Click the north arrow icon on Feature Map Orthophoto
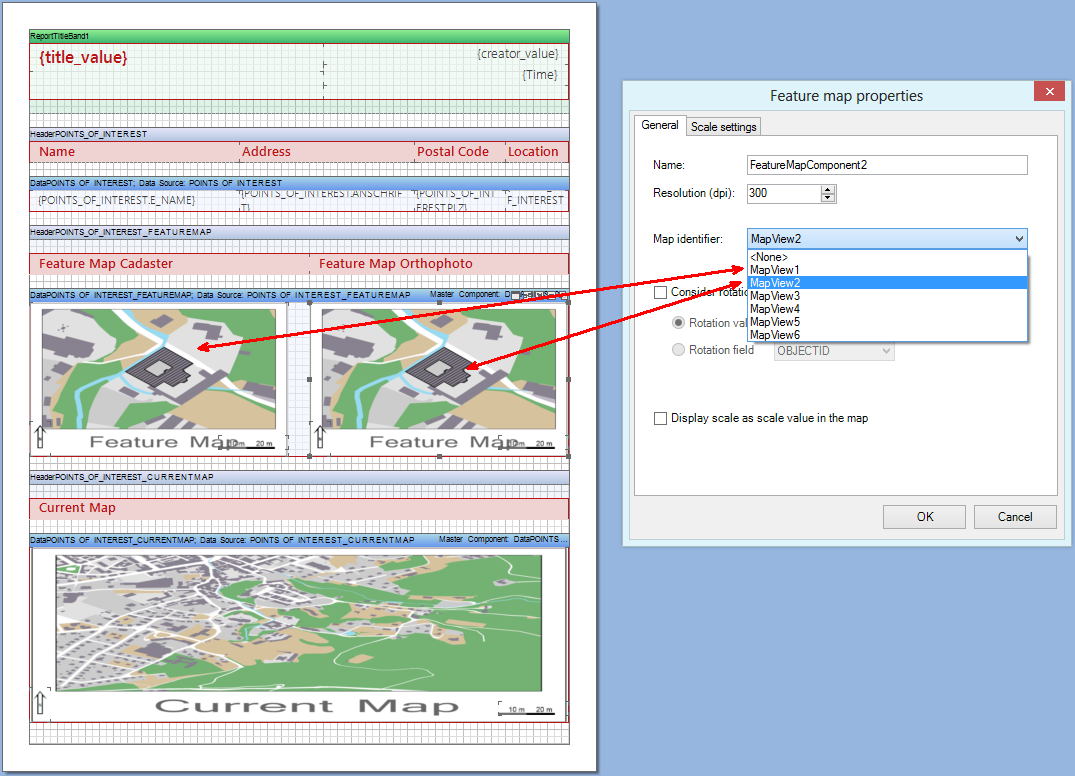 tap(318, 436)
